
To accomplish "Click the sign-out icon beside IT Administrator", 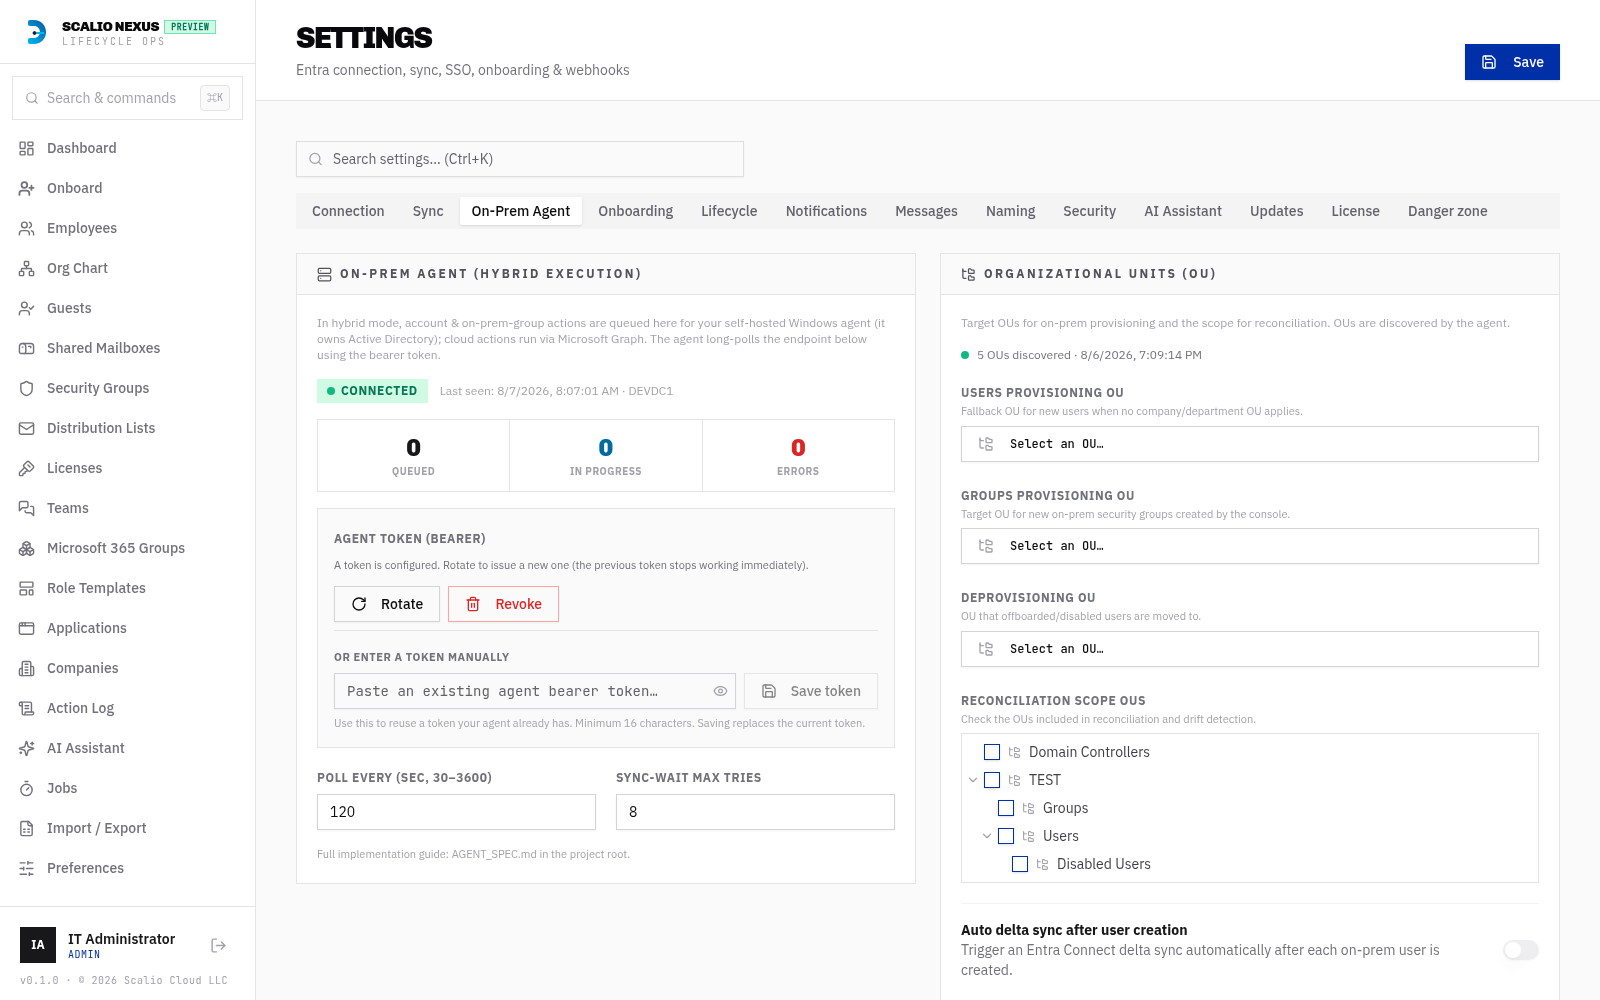I will (x=219, y=945).
